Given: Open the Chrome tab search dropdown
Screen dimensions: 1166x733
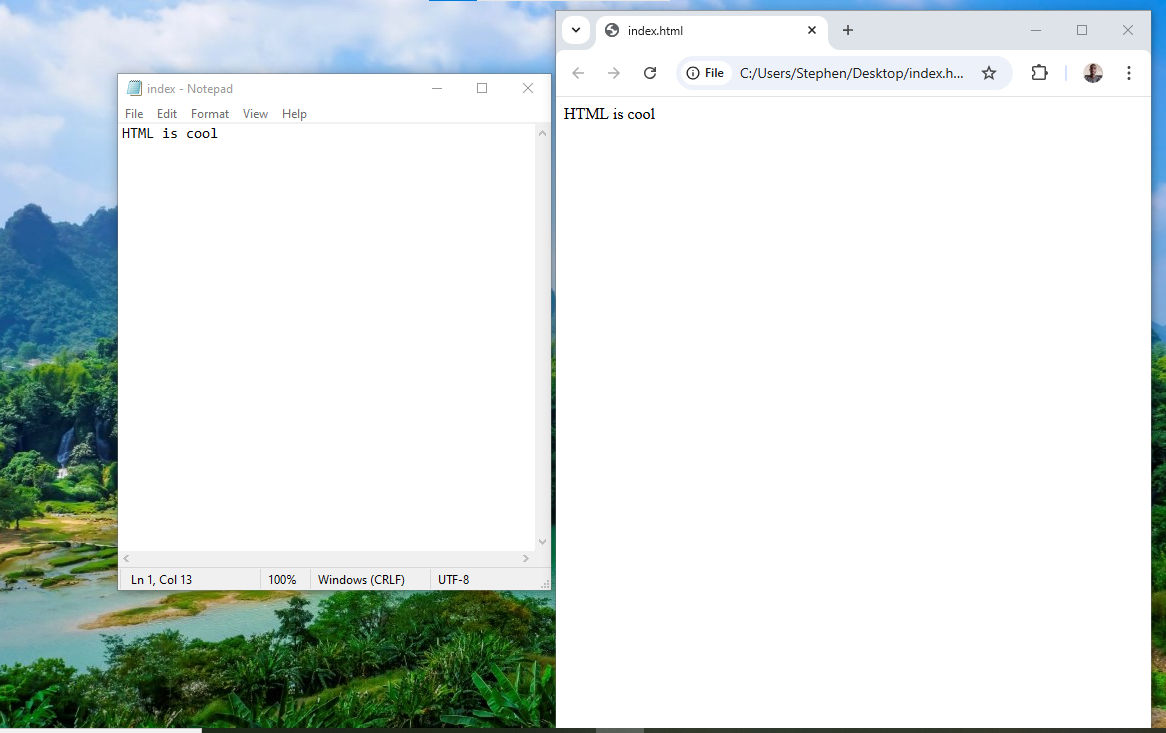Looking at the screenshot, I should tap(576, 30).
